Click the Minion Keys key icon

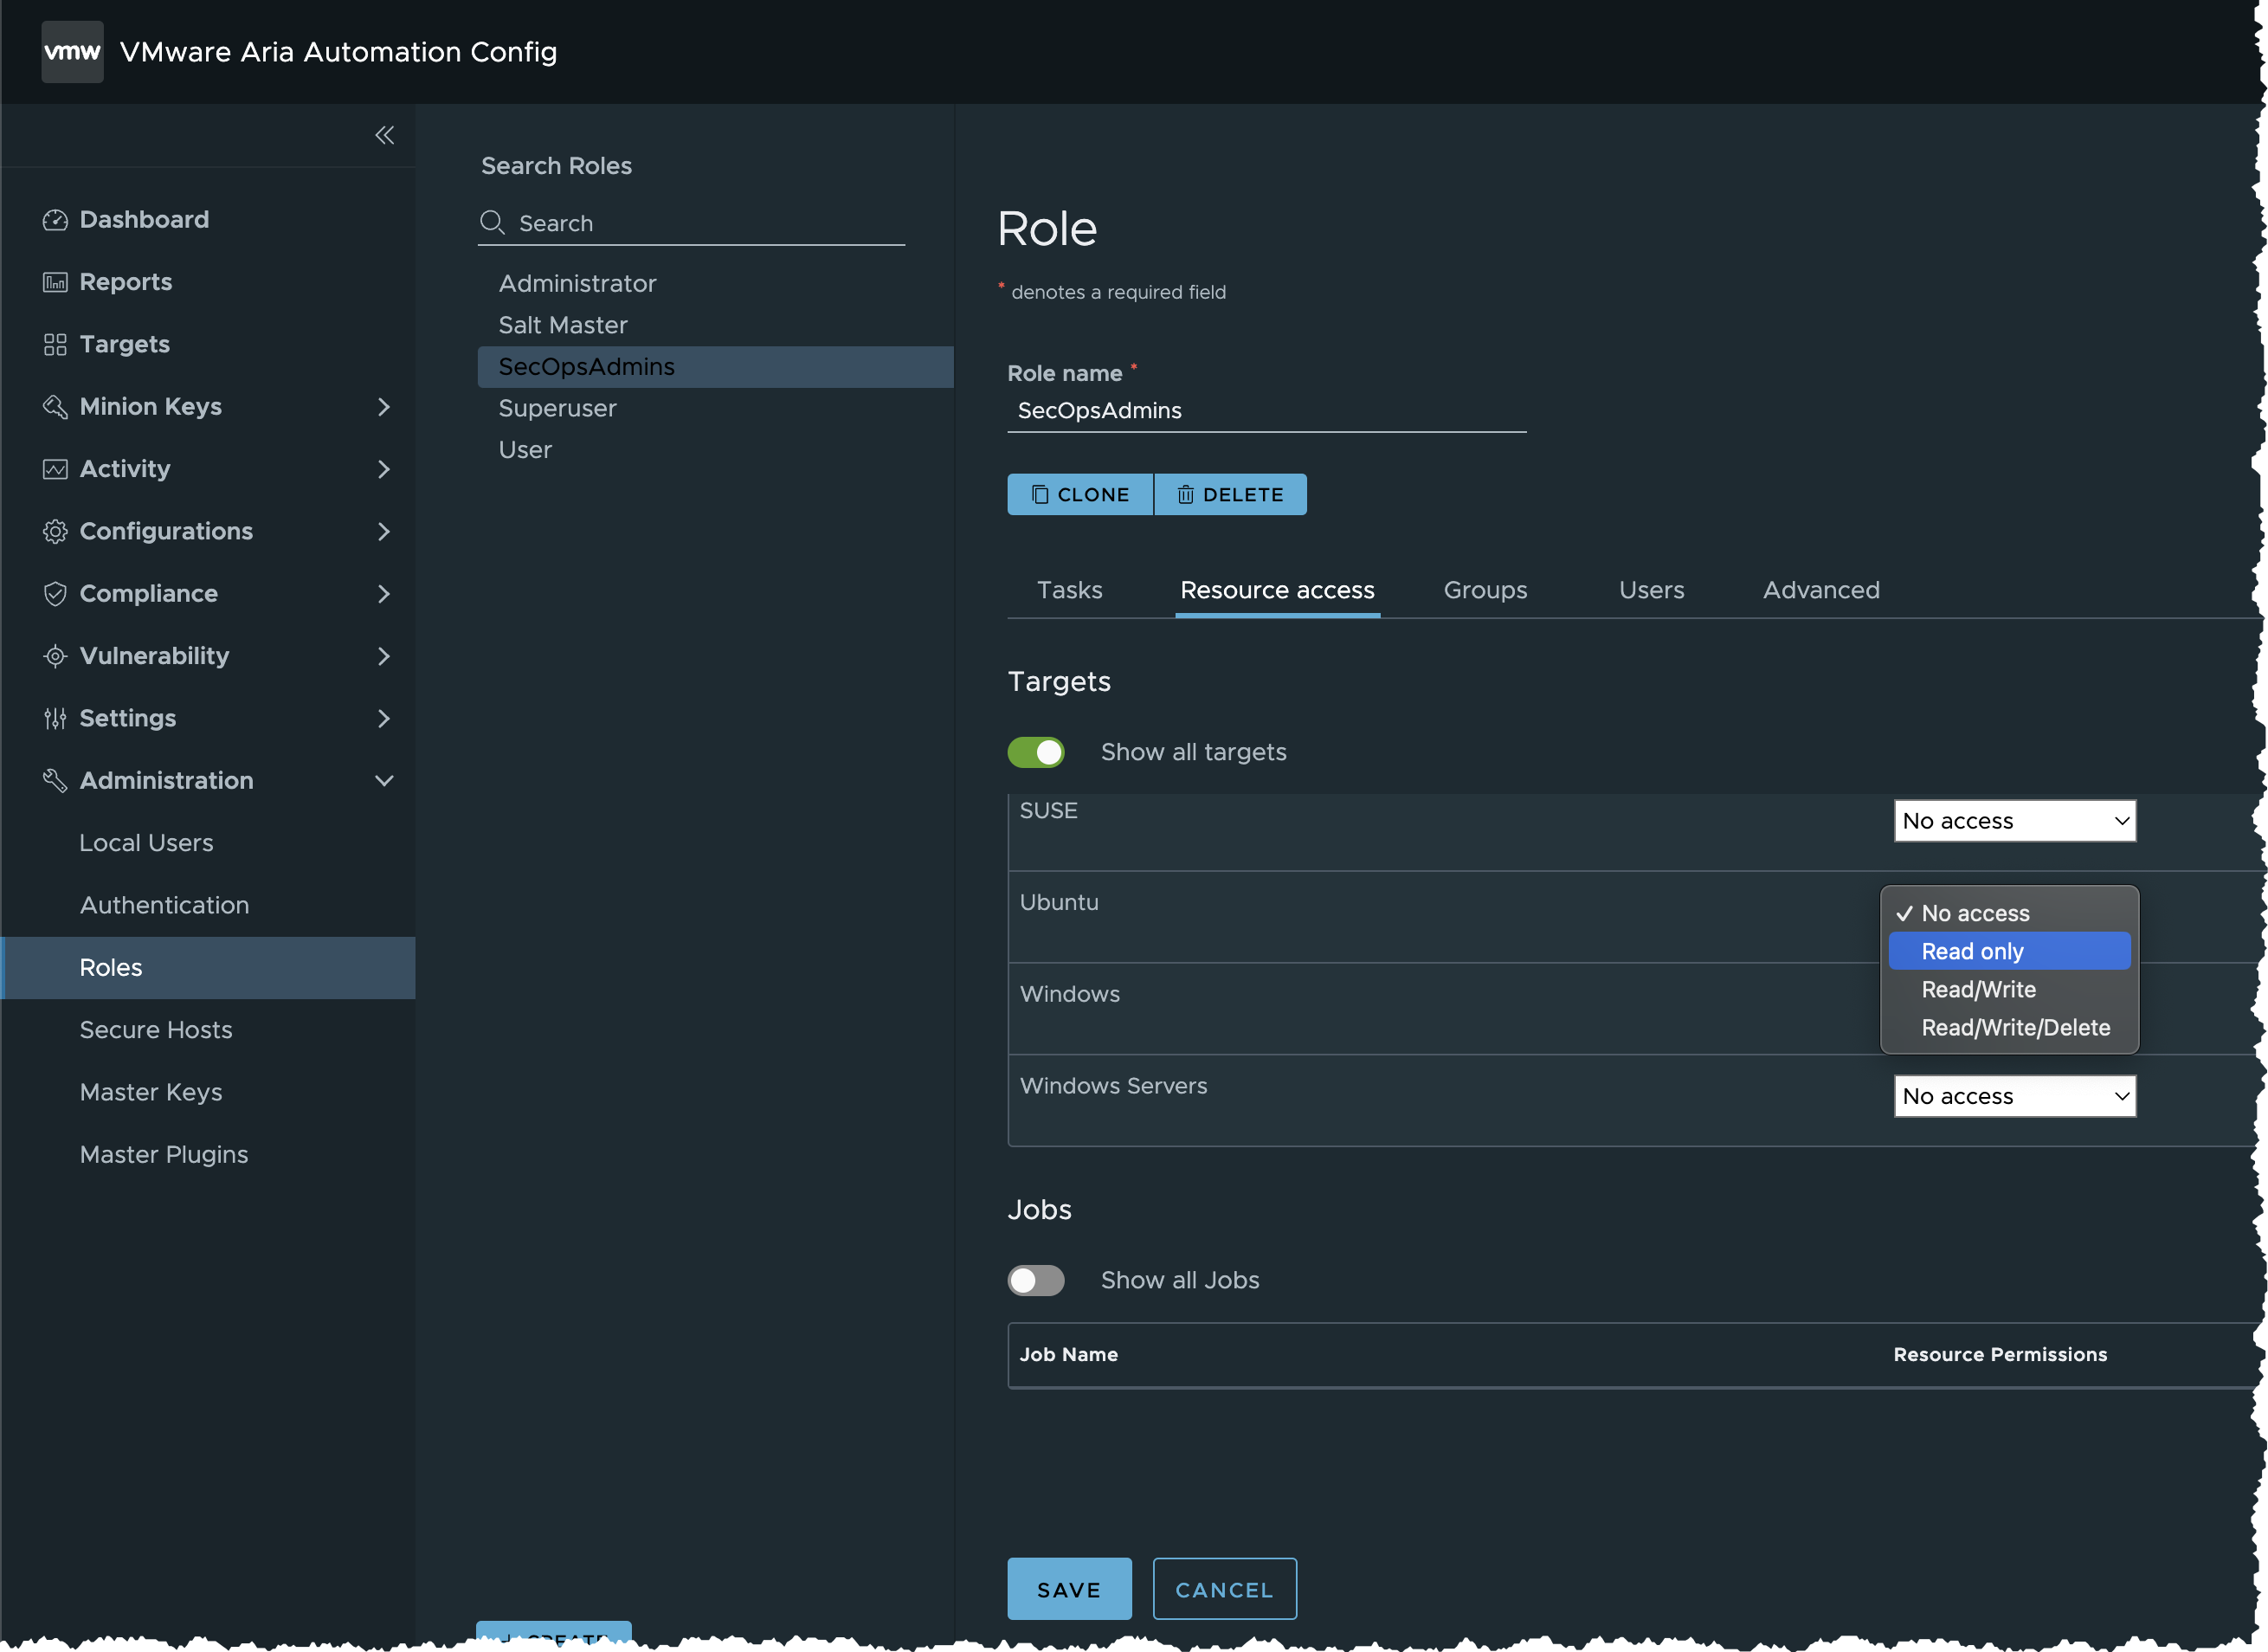pos(55,407)
